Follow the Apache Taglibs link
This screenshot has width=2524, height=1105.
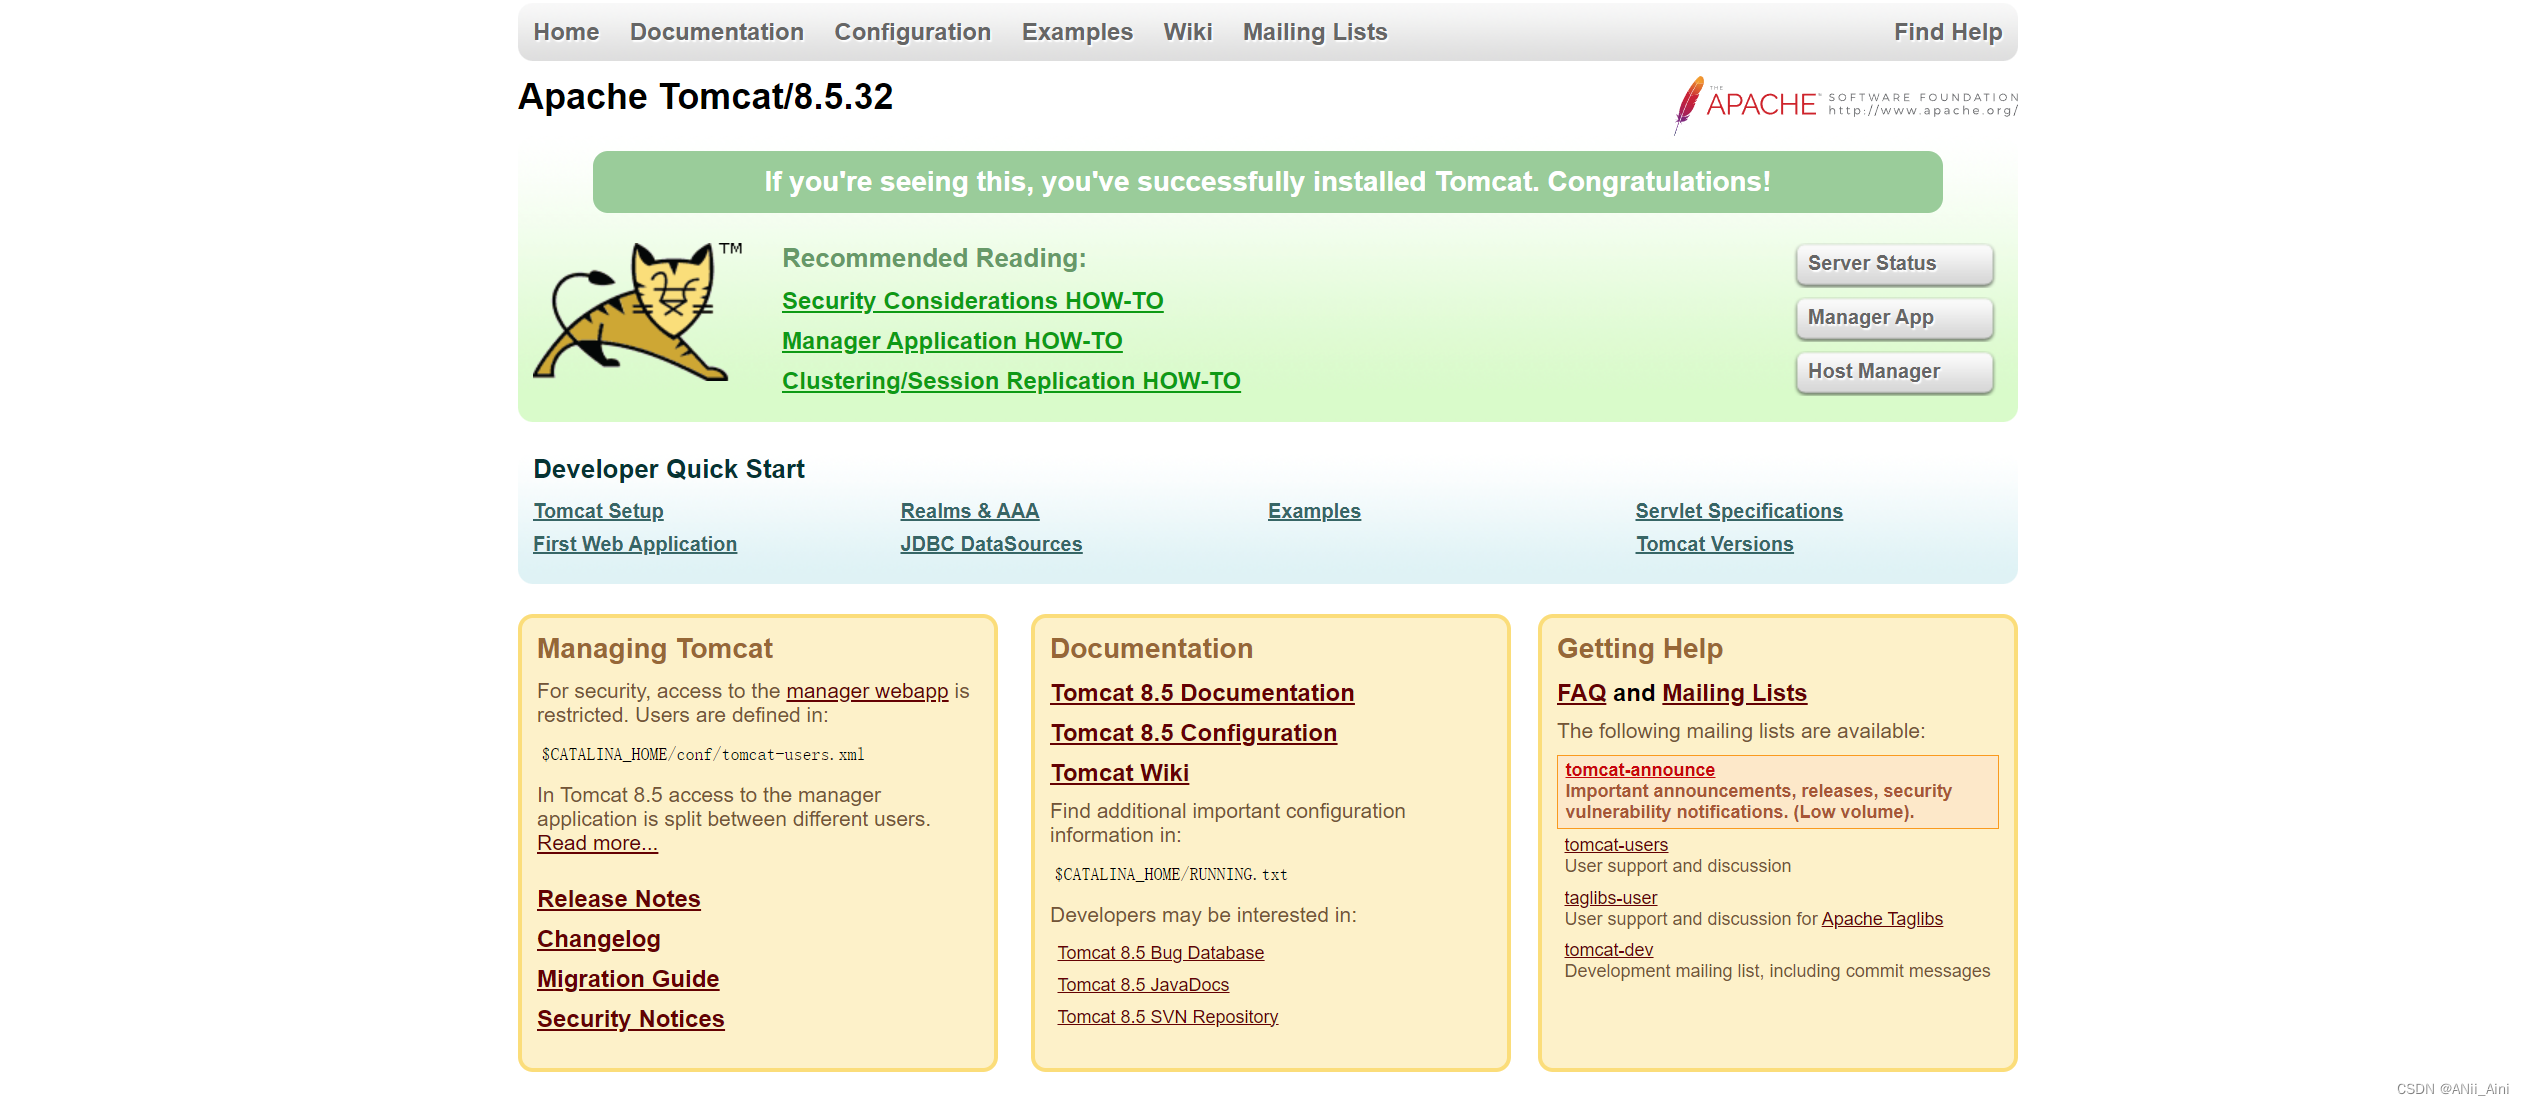tap(1881, 919)
